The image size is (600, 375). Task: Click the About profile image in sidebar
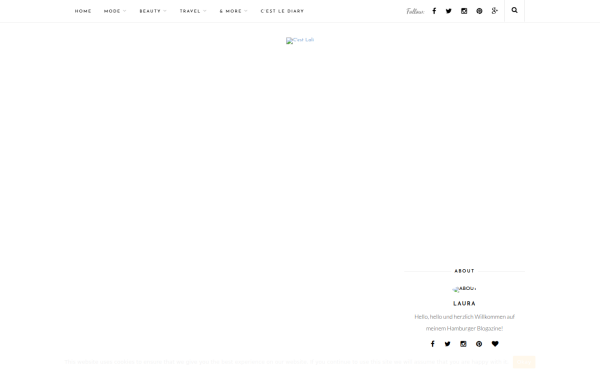point(464,289)
